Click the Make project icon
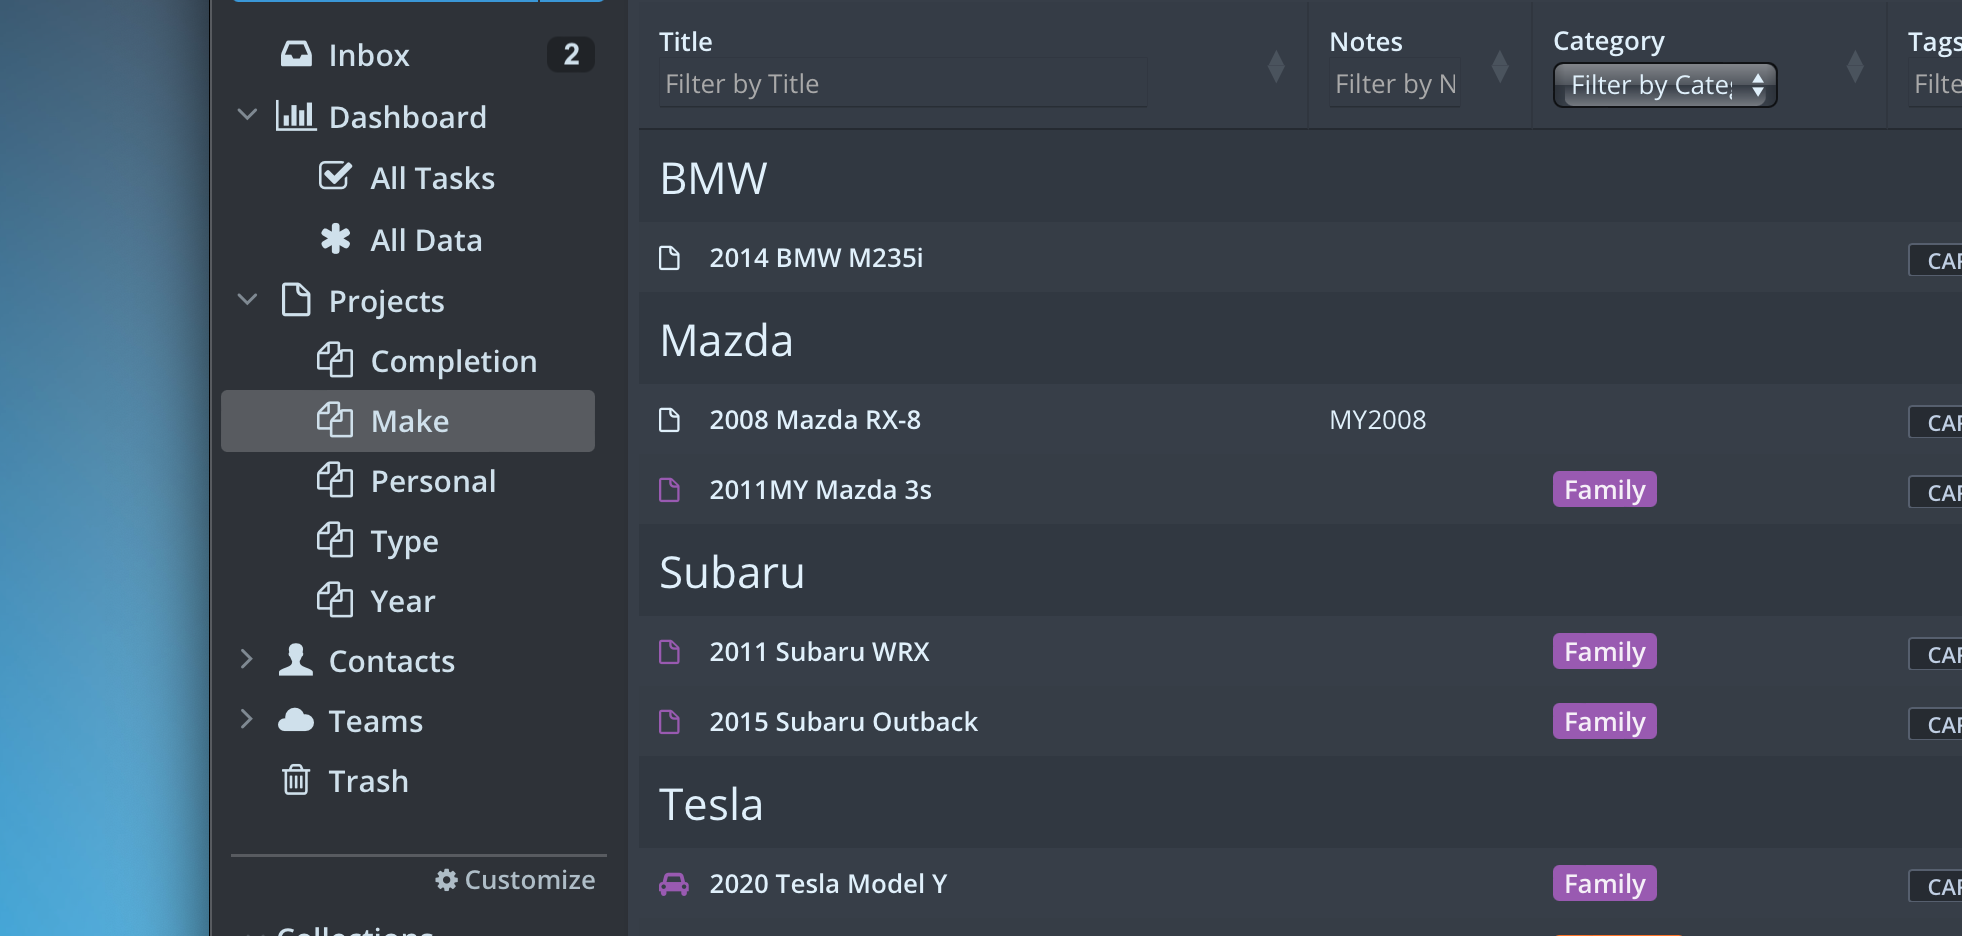This screenshot has height=936, width=1962. click(335, 420)
